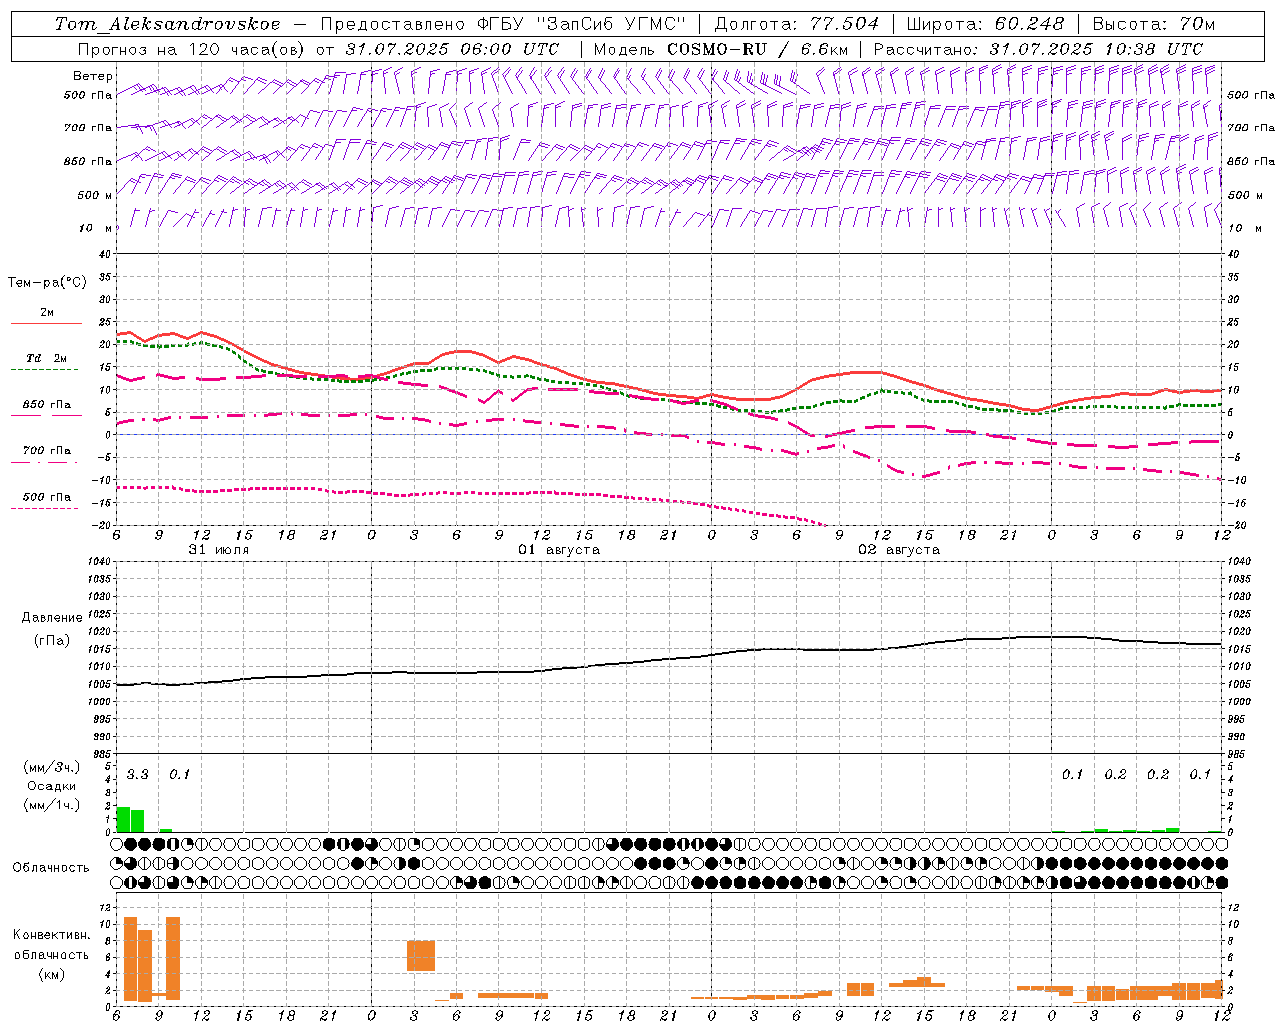Click the 02 августа date label
The height and width of the screenshot is (1024, 1280).
coord(899,550)
